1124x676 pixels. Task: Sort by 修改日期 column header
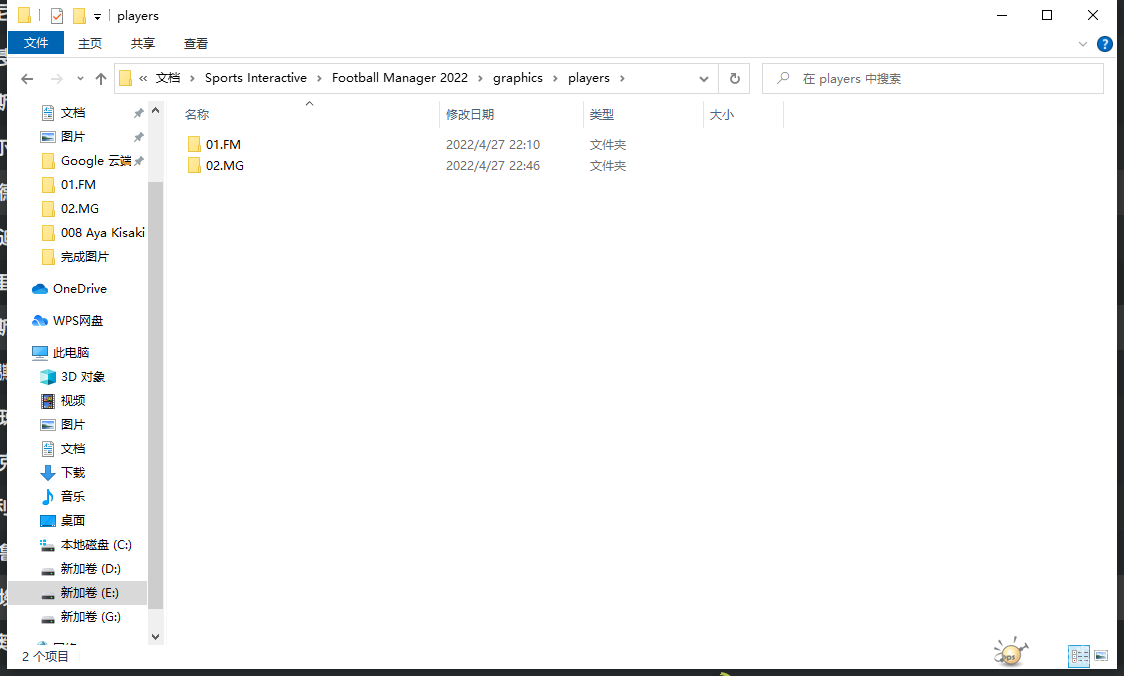pos(470,115)
